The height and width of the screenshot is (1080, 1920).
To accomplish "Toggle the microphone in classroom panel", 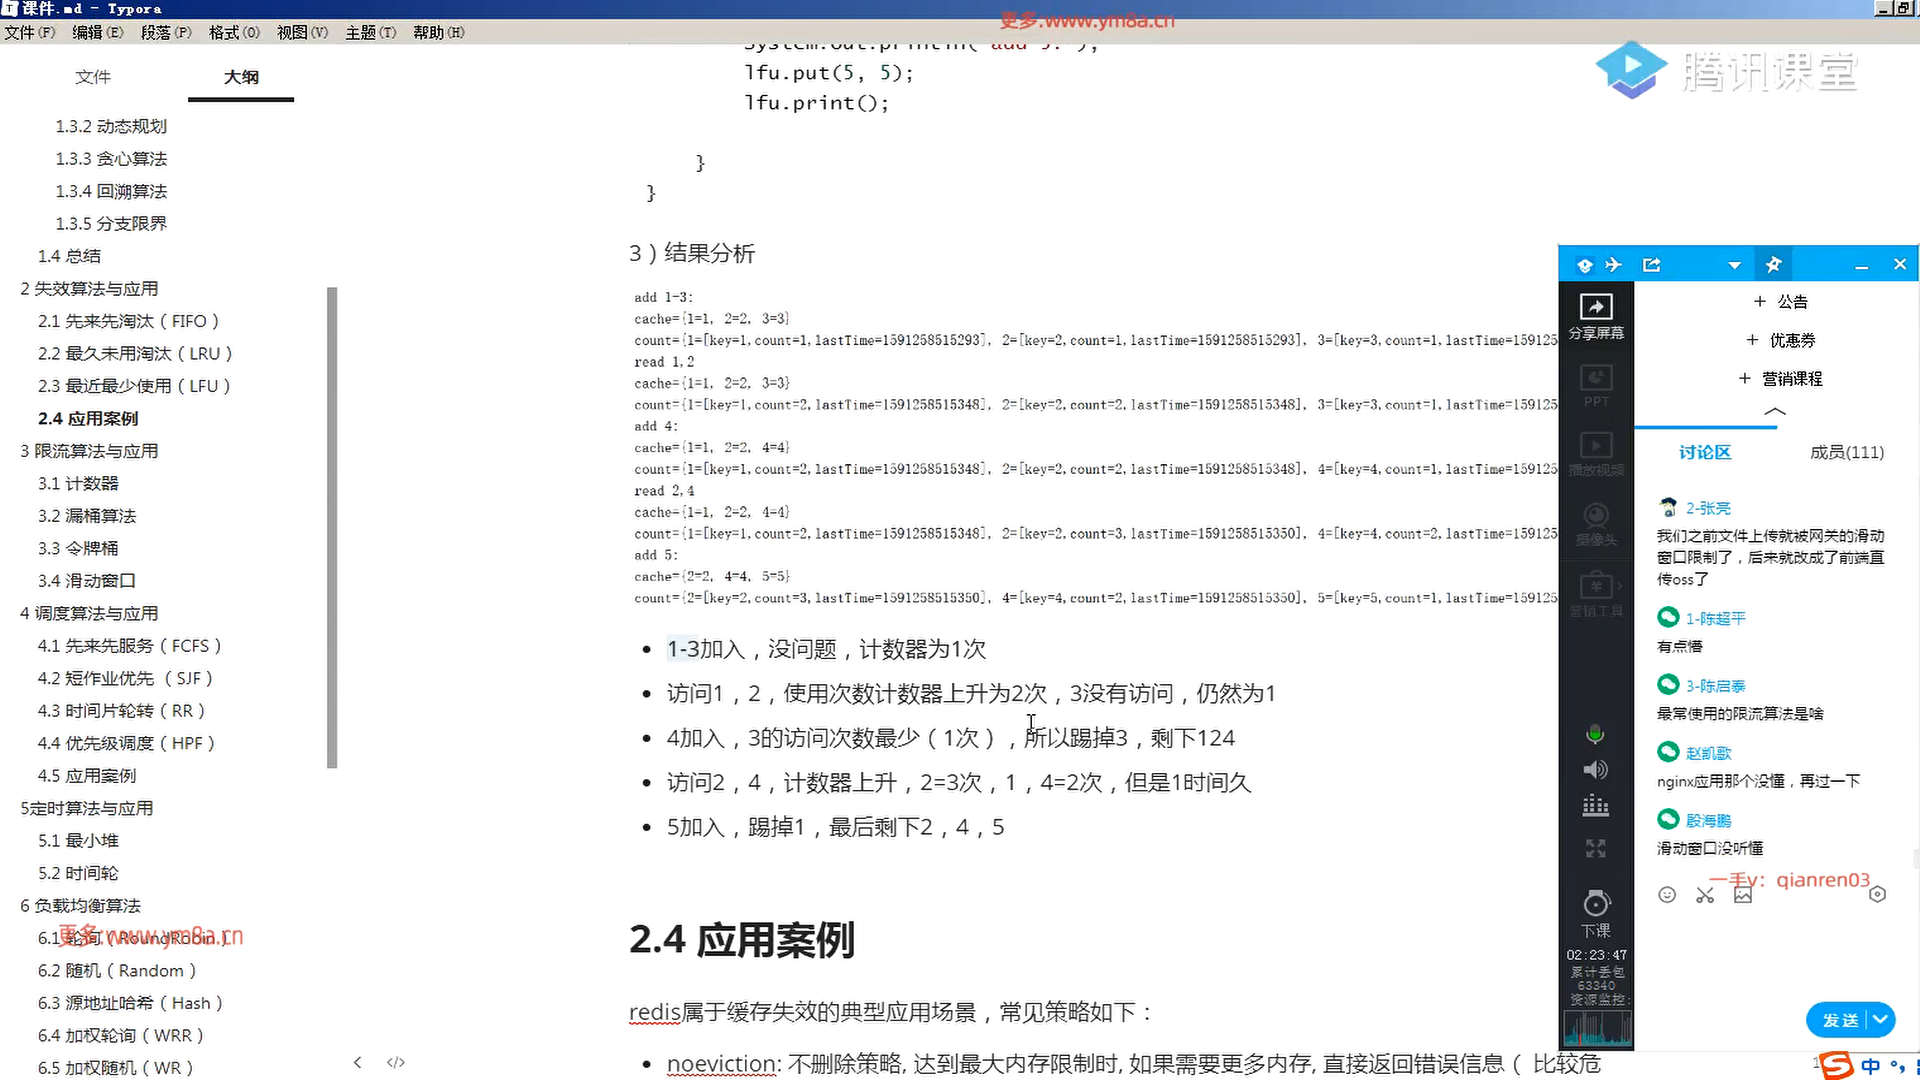I will (x=1596, y=735).
